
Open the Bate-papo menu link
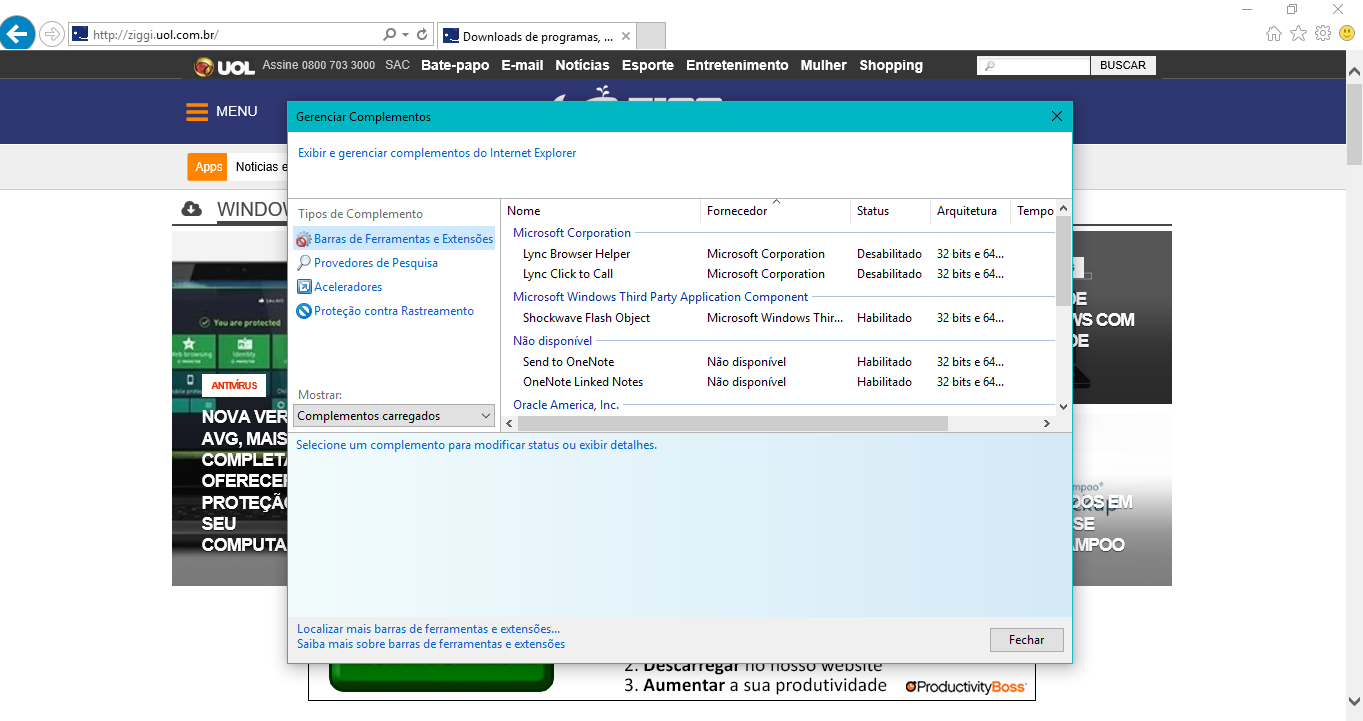455,65
